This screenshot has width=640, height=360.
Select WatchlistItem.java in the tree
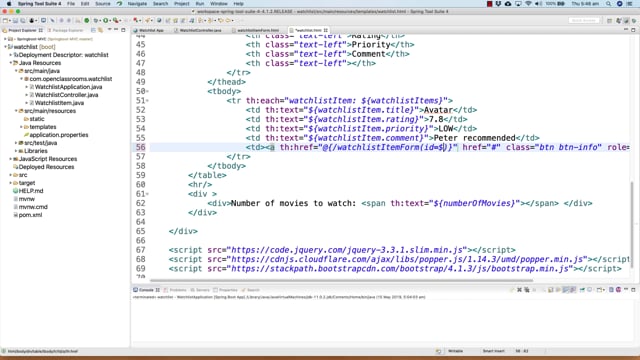pyautogui.click(x=59, y=103)
